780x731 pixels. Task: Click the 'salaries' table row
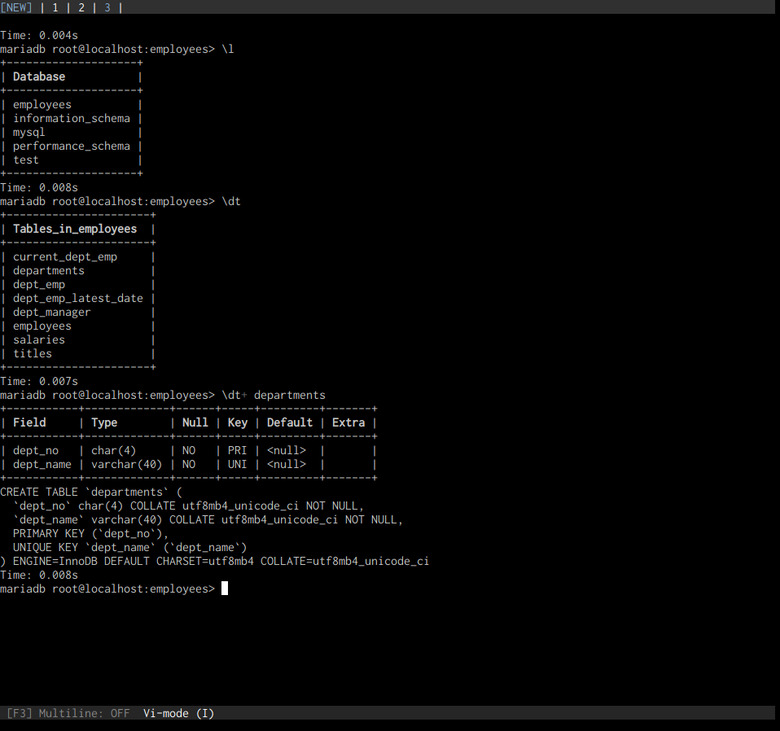(x=39, y=340)
